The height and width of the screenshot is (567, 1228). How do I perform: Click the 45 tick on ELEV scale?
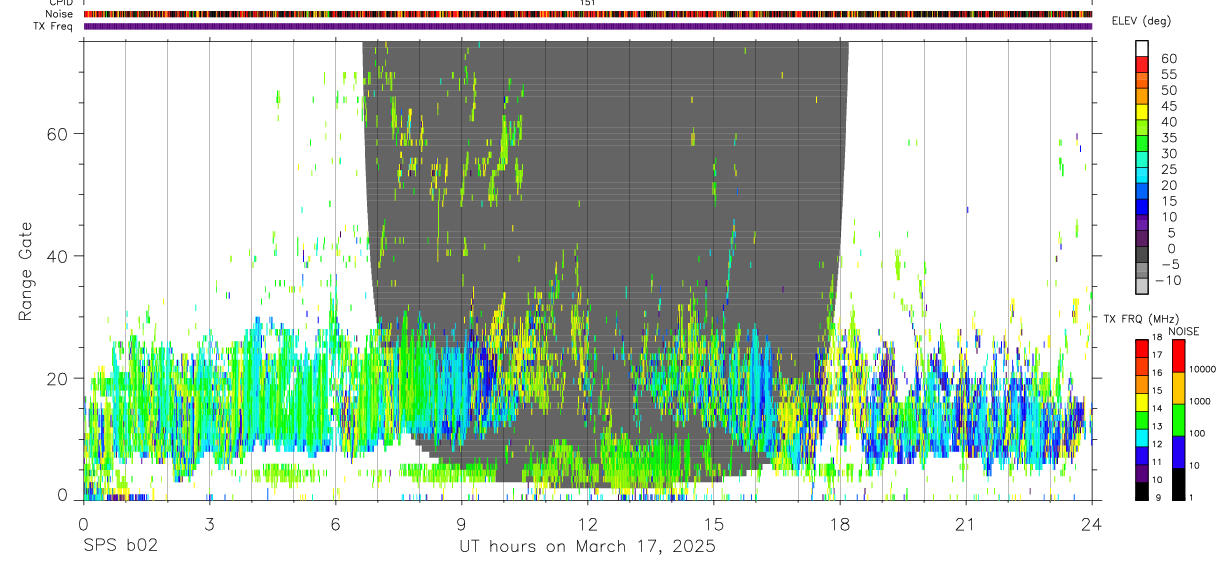[x=1168, y=106]
